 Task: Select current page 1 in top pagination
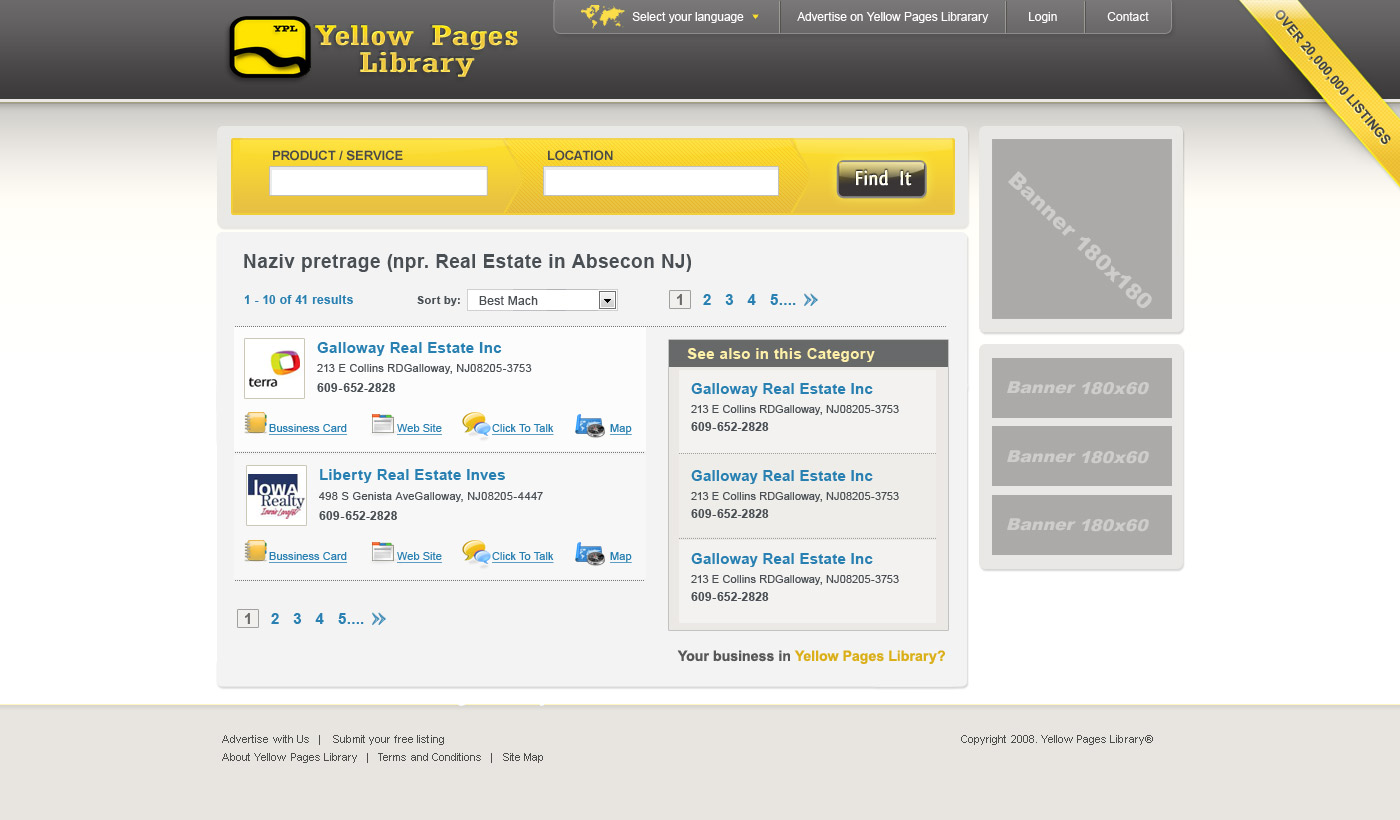[680, 300]
